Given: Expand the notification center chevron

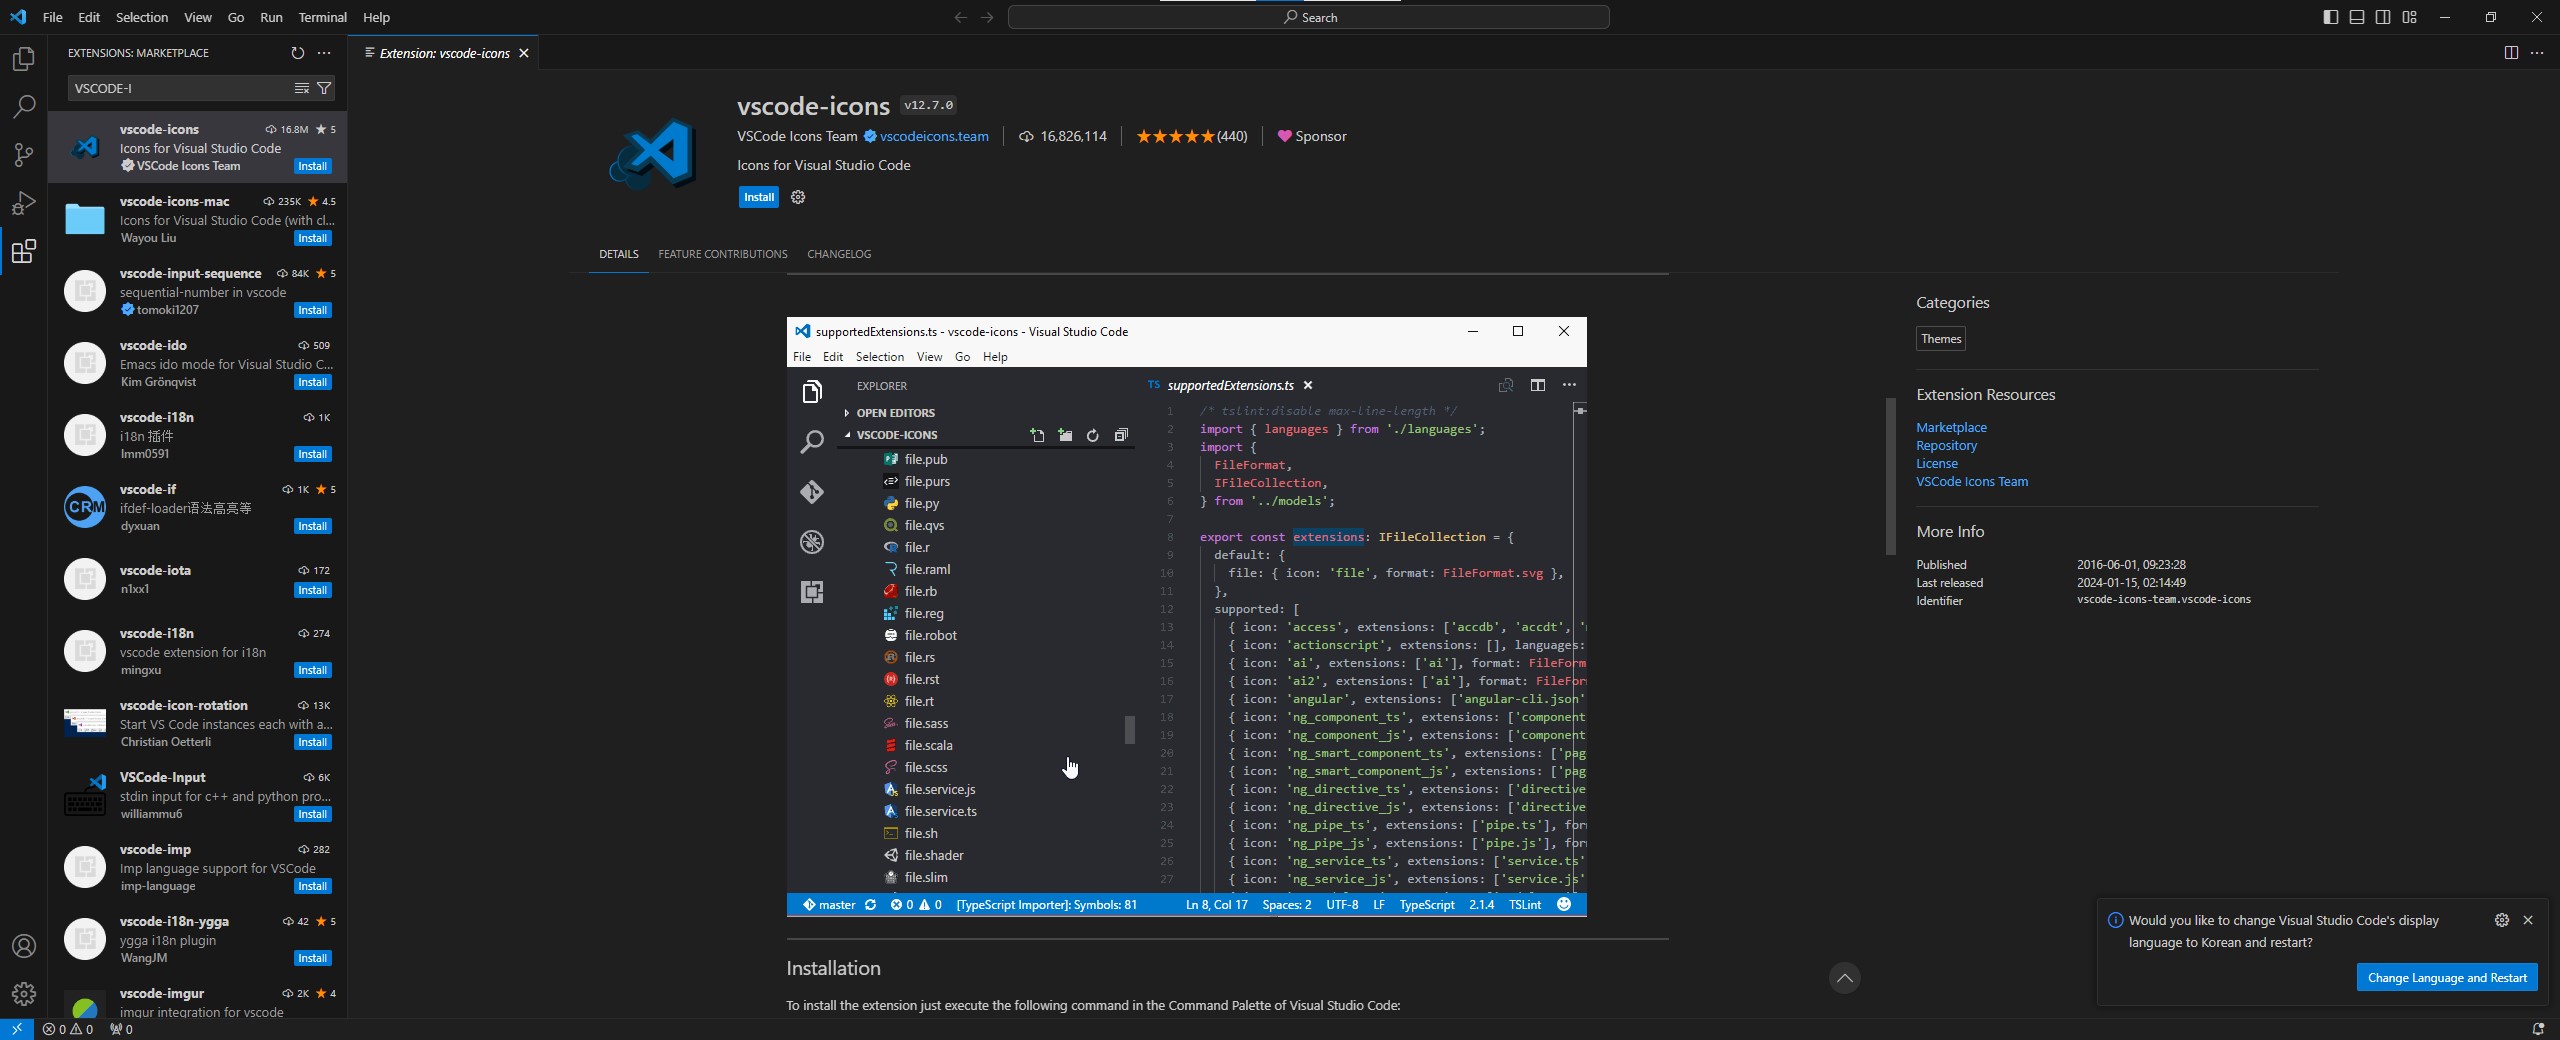Looking at the screenshot, I should [1845, 978].
